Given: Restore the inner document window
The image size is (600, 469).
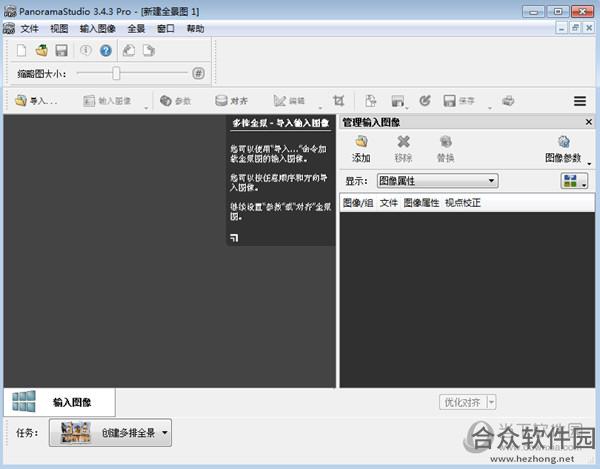Looking at the screenshot, I should click(x=575, y=28).
